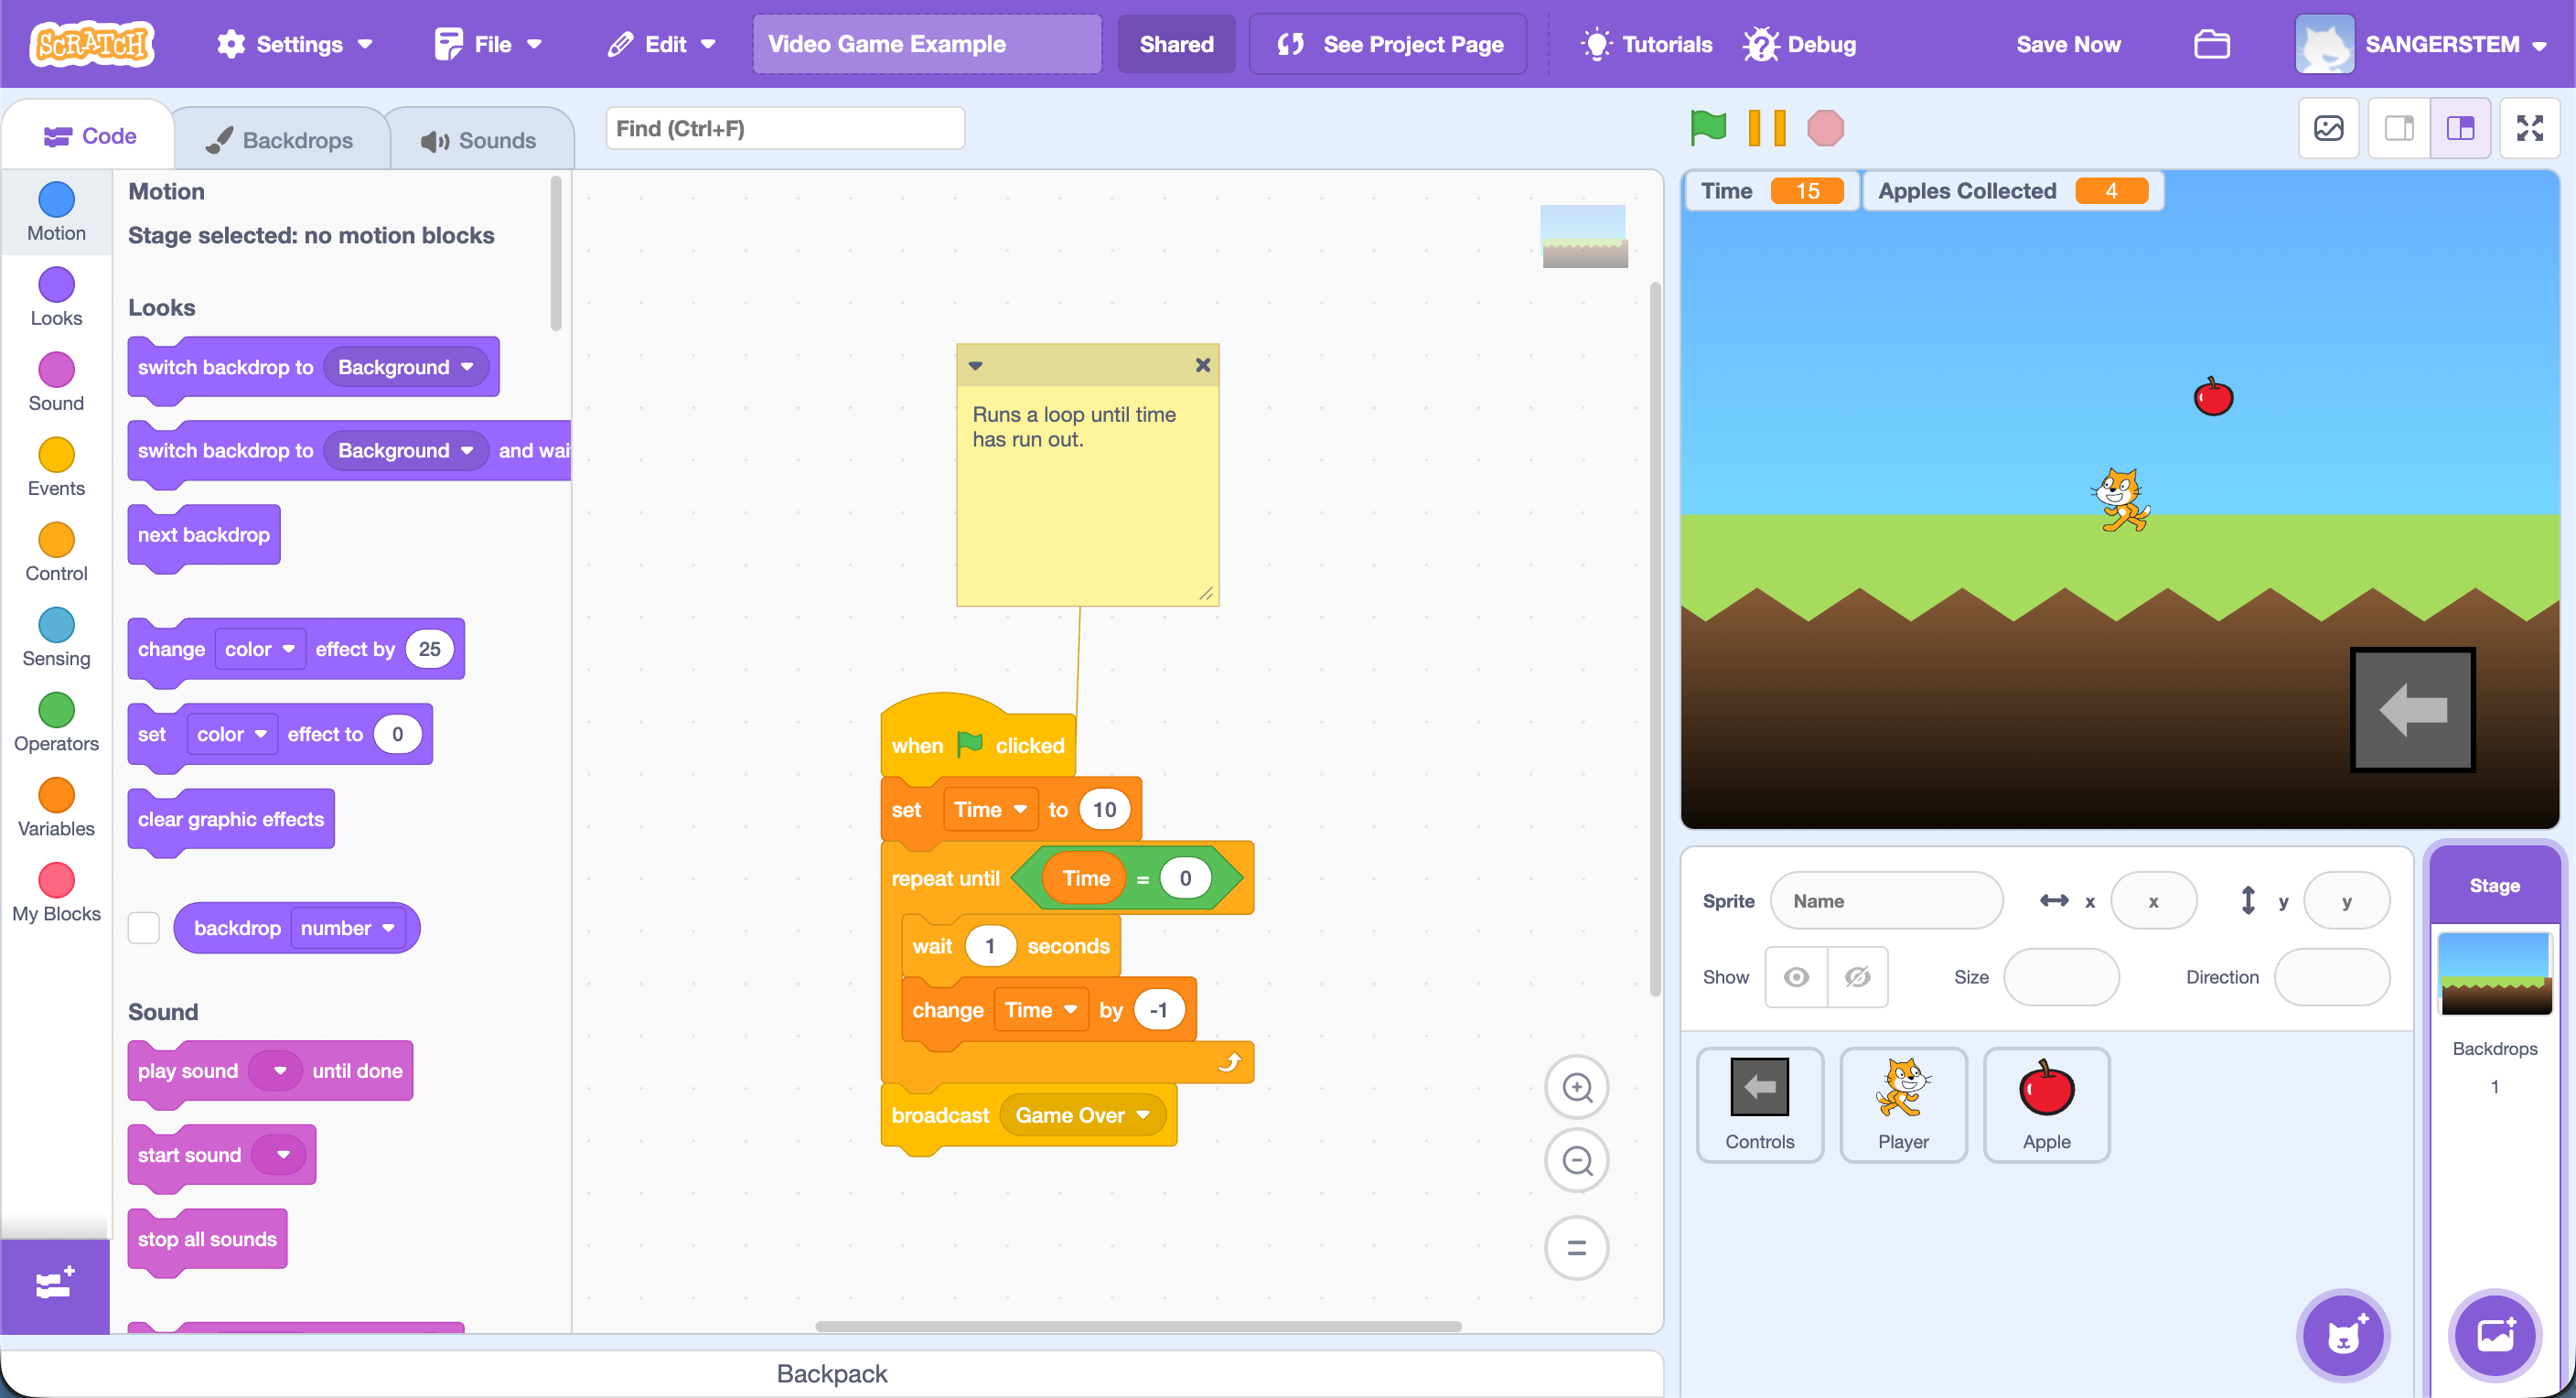Image resolution: width=2576 pixels, height=1398 pixels.
Task: Click the picture icon above the stage
Action: point(2329,128)
